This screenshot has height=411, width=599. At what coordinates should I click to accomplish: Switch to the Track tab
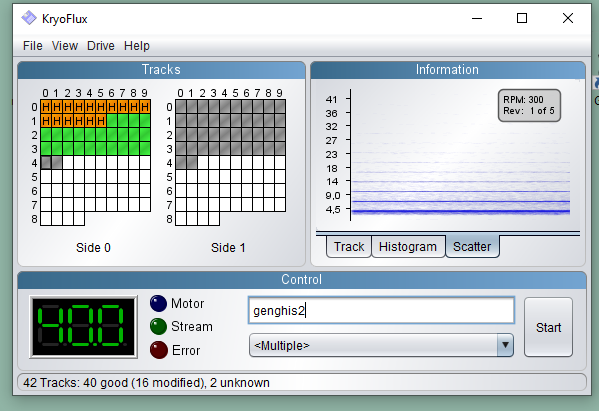click(349, 247)
